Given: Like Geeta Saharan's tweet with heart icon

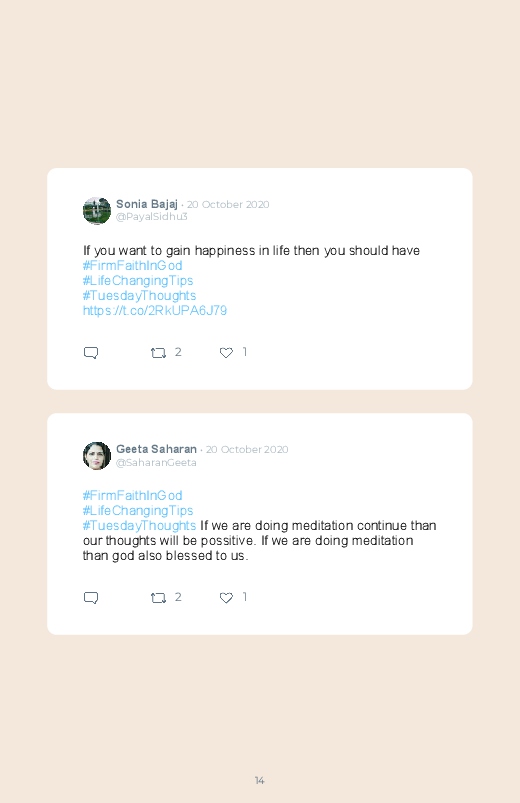Looking at the screenshot, I should [x=226, y=598].
